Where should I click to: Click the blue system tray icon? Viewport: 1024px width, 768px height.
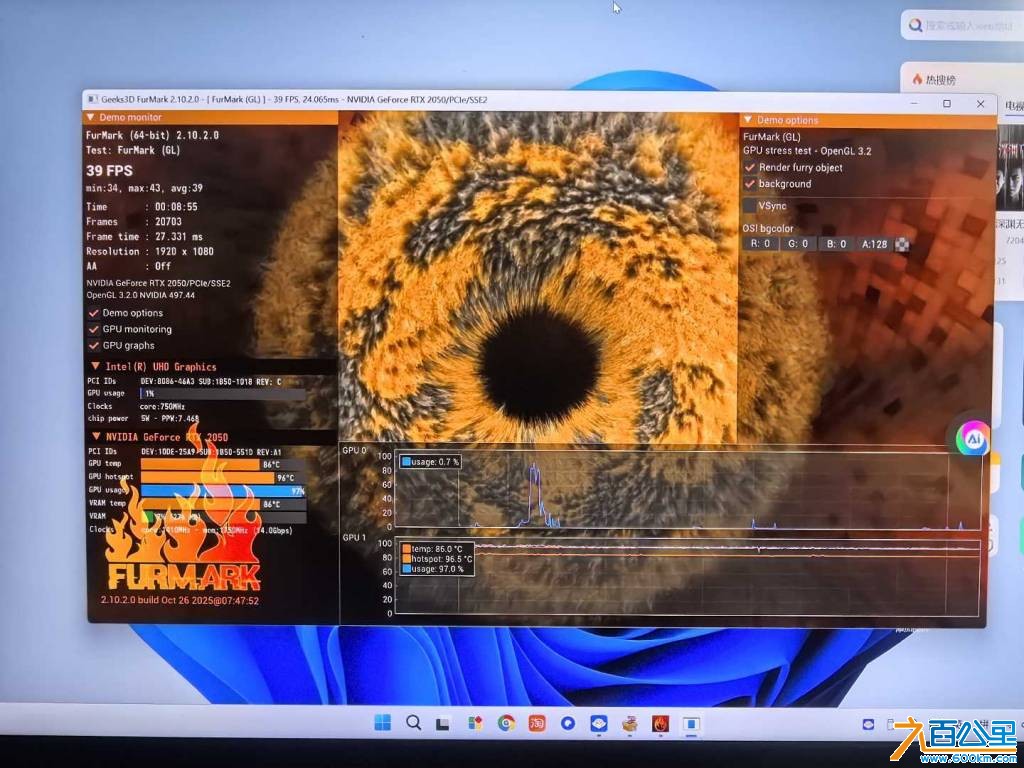868,724
